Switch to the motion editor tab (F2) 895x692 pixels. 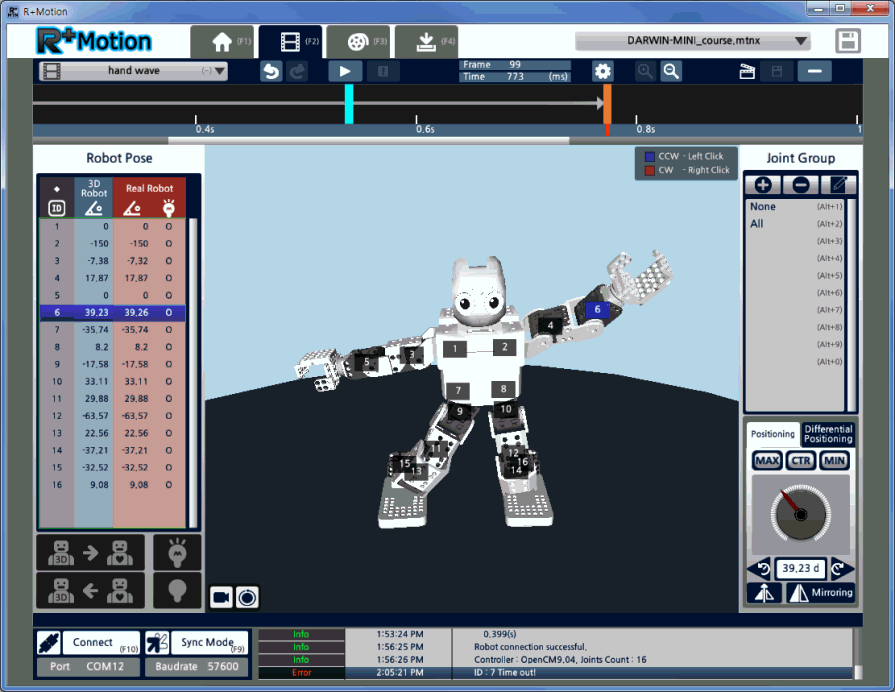coord(290,42)
